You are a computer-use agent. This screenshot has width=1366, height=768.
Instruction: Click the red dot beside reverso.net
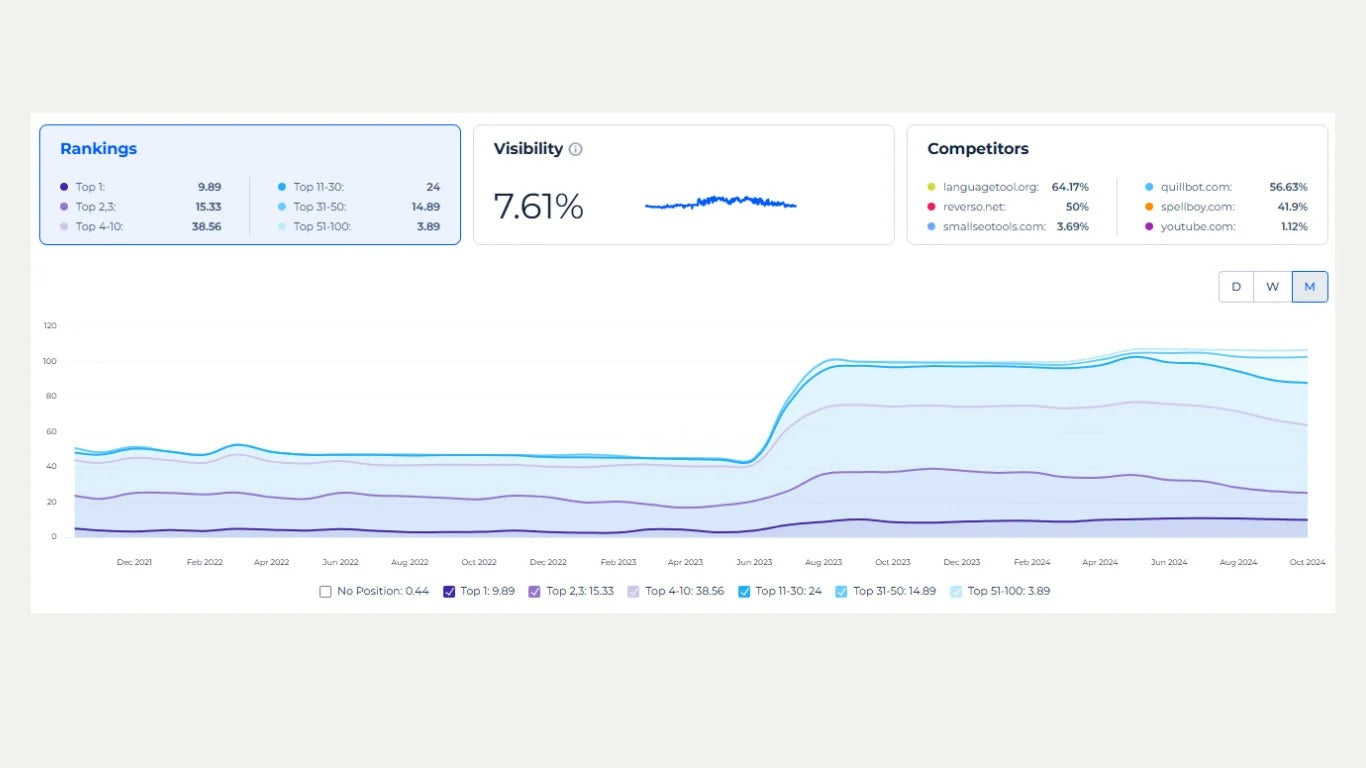pyautogui.click(x=931, y=207)
